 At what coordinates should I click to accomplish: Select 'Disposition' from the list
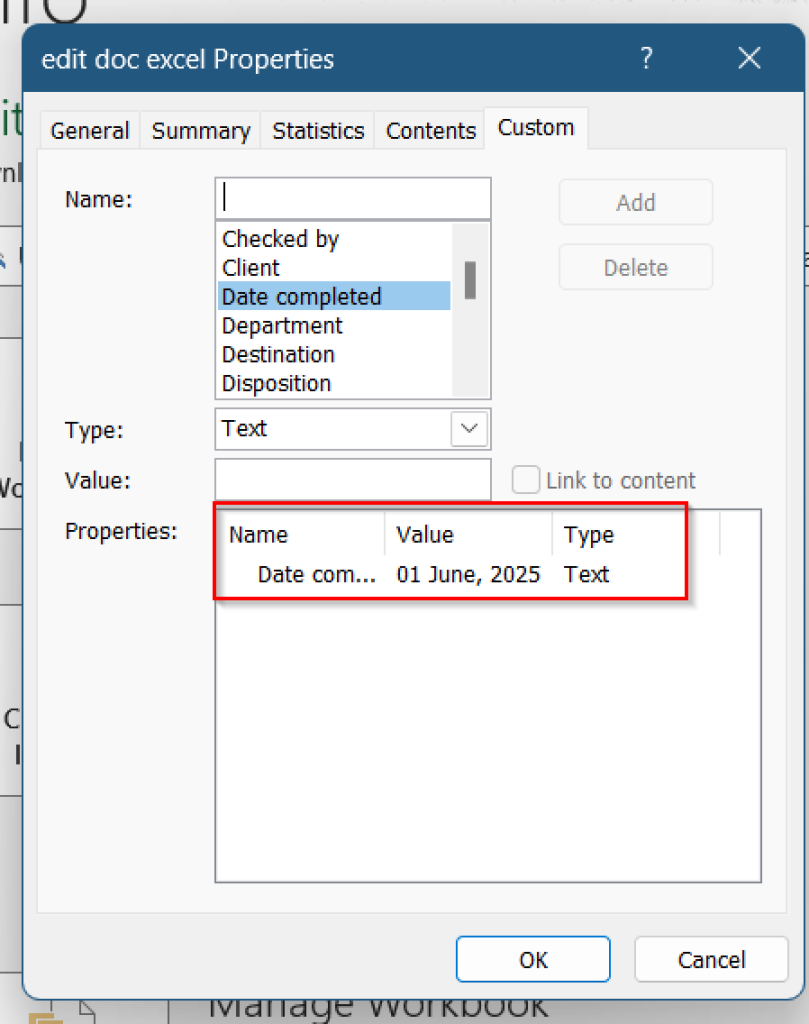(276, 383)
